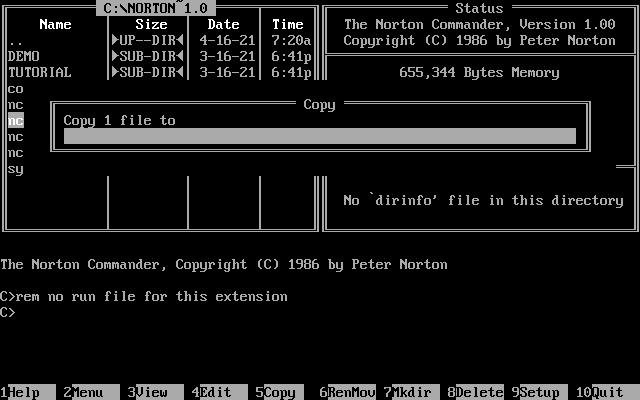
Task: Click the Norton Commander version 1.00 line
Action: [480, 24]
